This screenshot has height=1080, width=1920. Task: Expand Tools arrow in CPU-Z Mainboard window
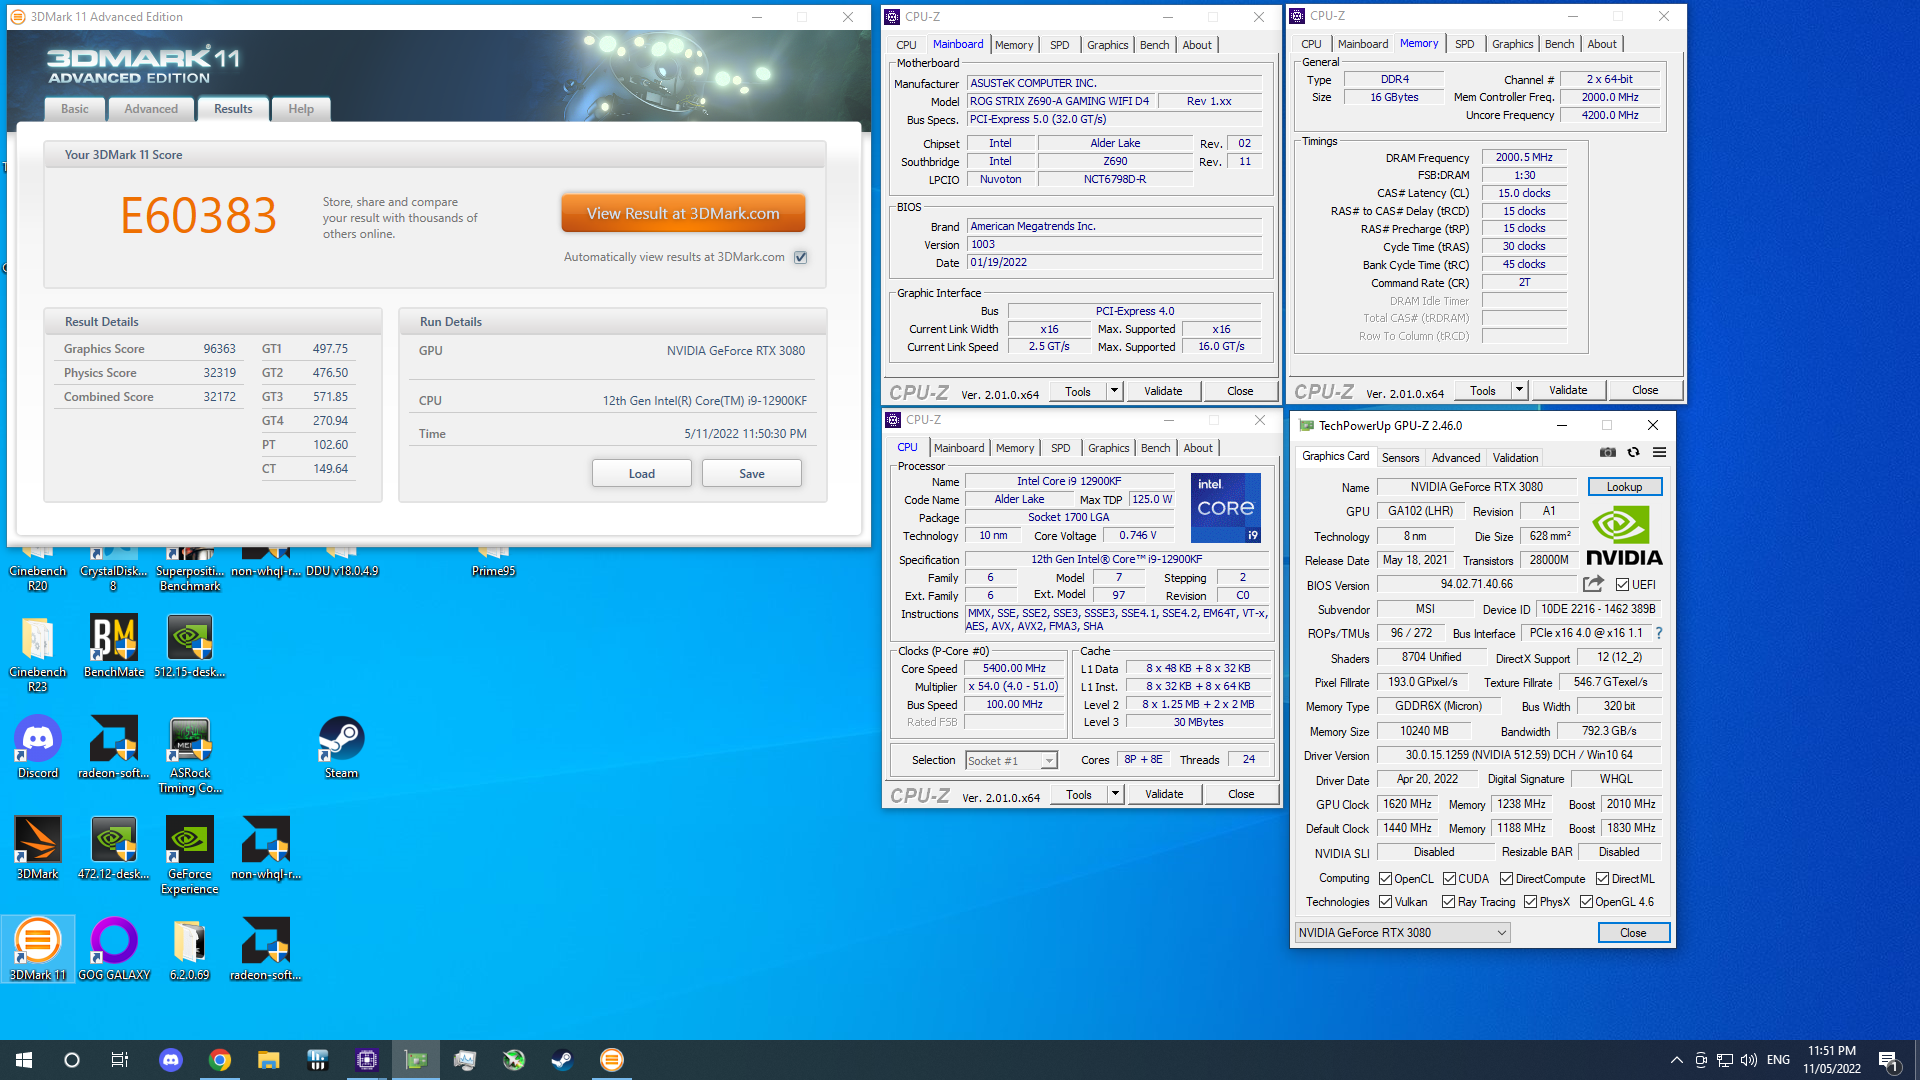[1114, 391]
